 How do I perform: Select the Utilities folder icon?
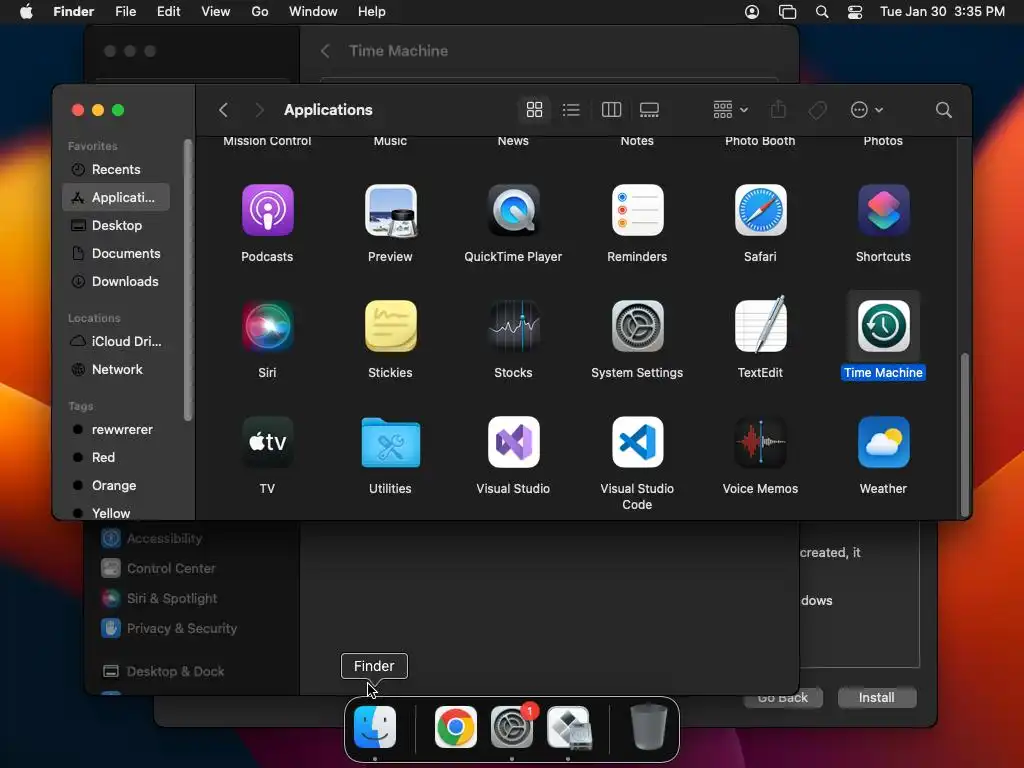coord(390,443)
